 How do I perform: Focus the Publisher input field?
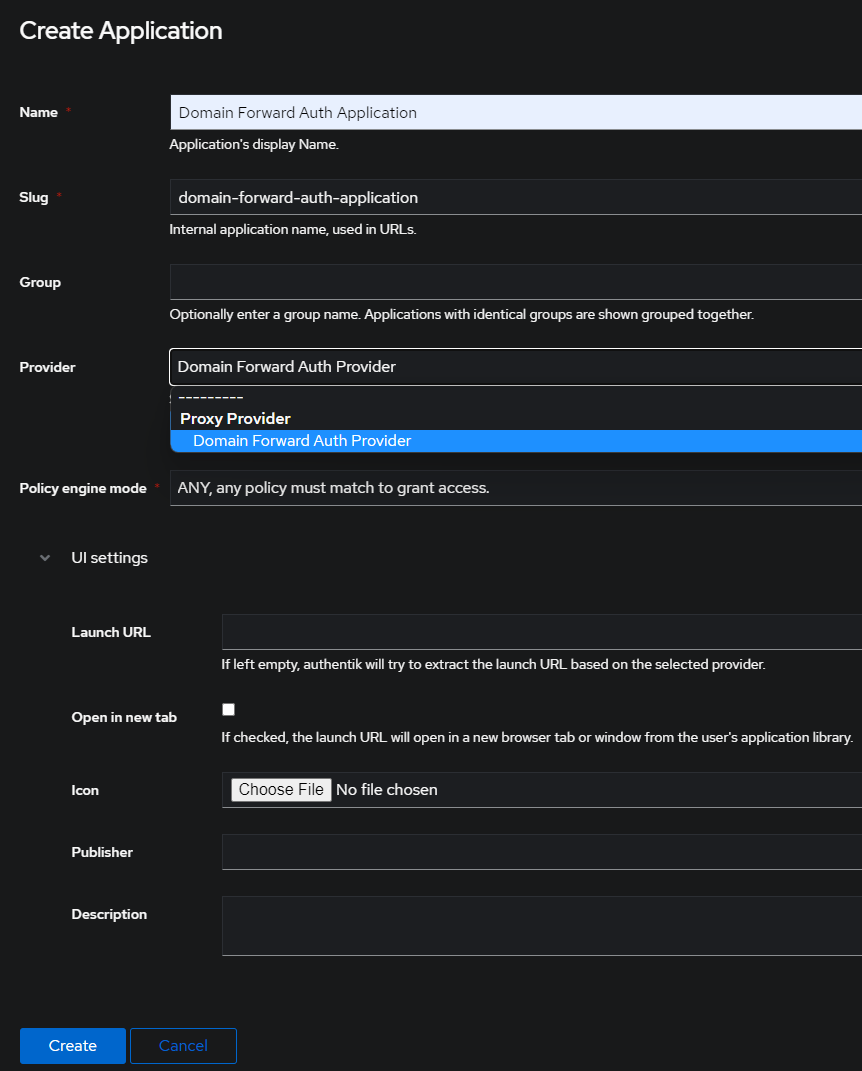(542, 852)
